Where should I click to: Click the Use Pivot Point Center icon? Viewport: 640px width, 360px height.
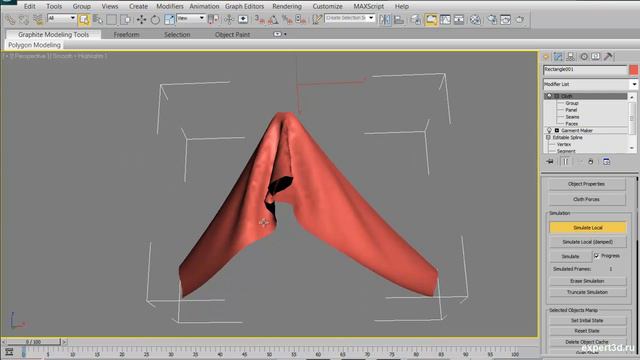213,19
